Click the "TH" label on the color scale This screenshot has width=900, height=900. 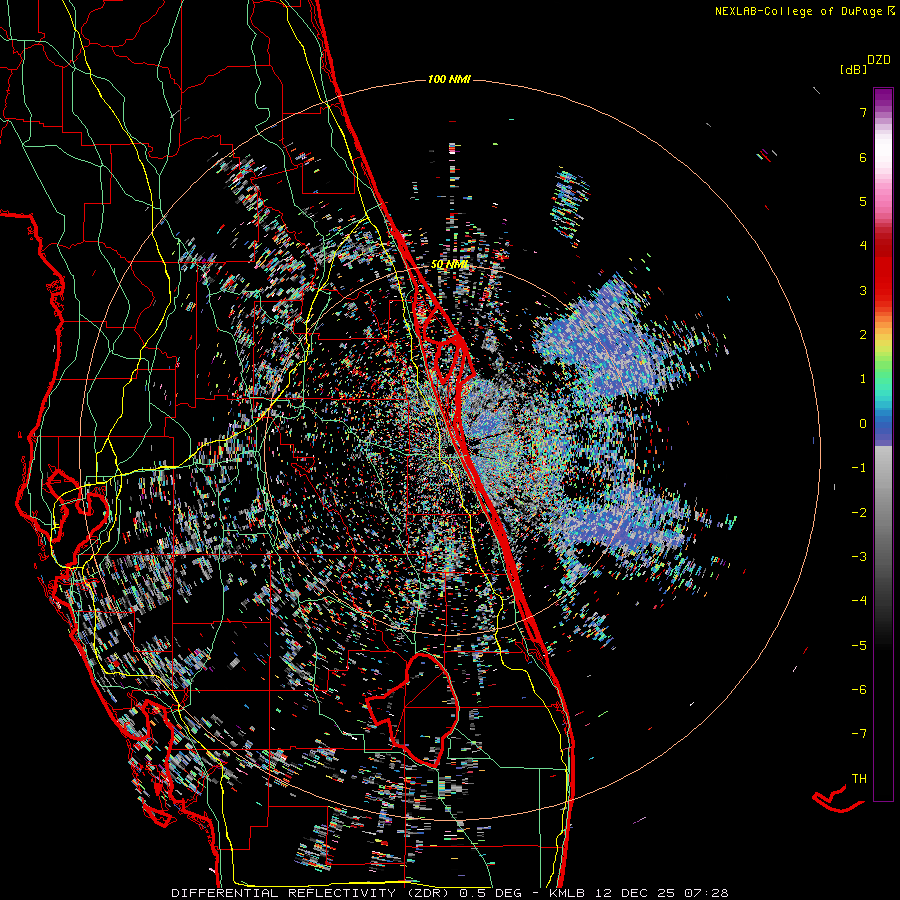(859, 779)
